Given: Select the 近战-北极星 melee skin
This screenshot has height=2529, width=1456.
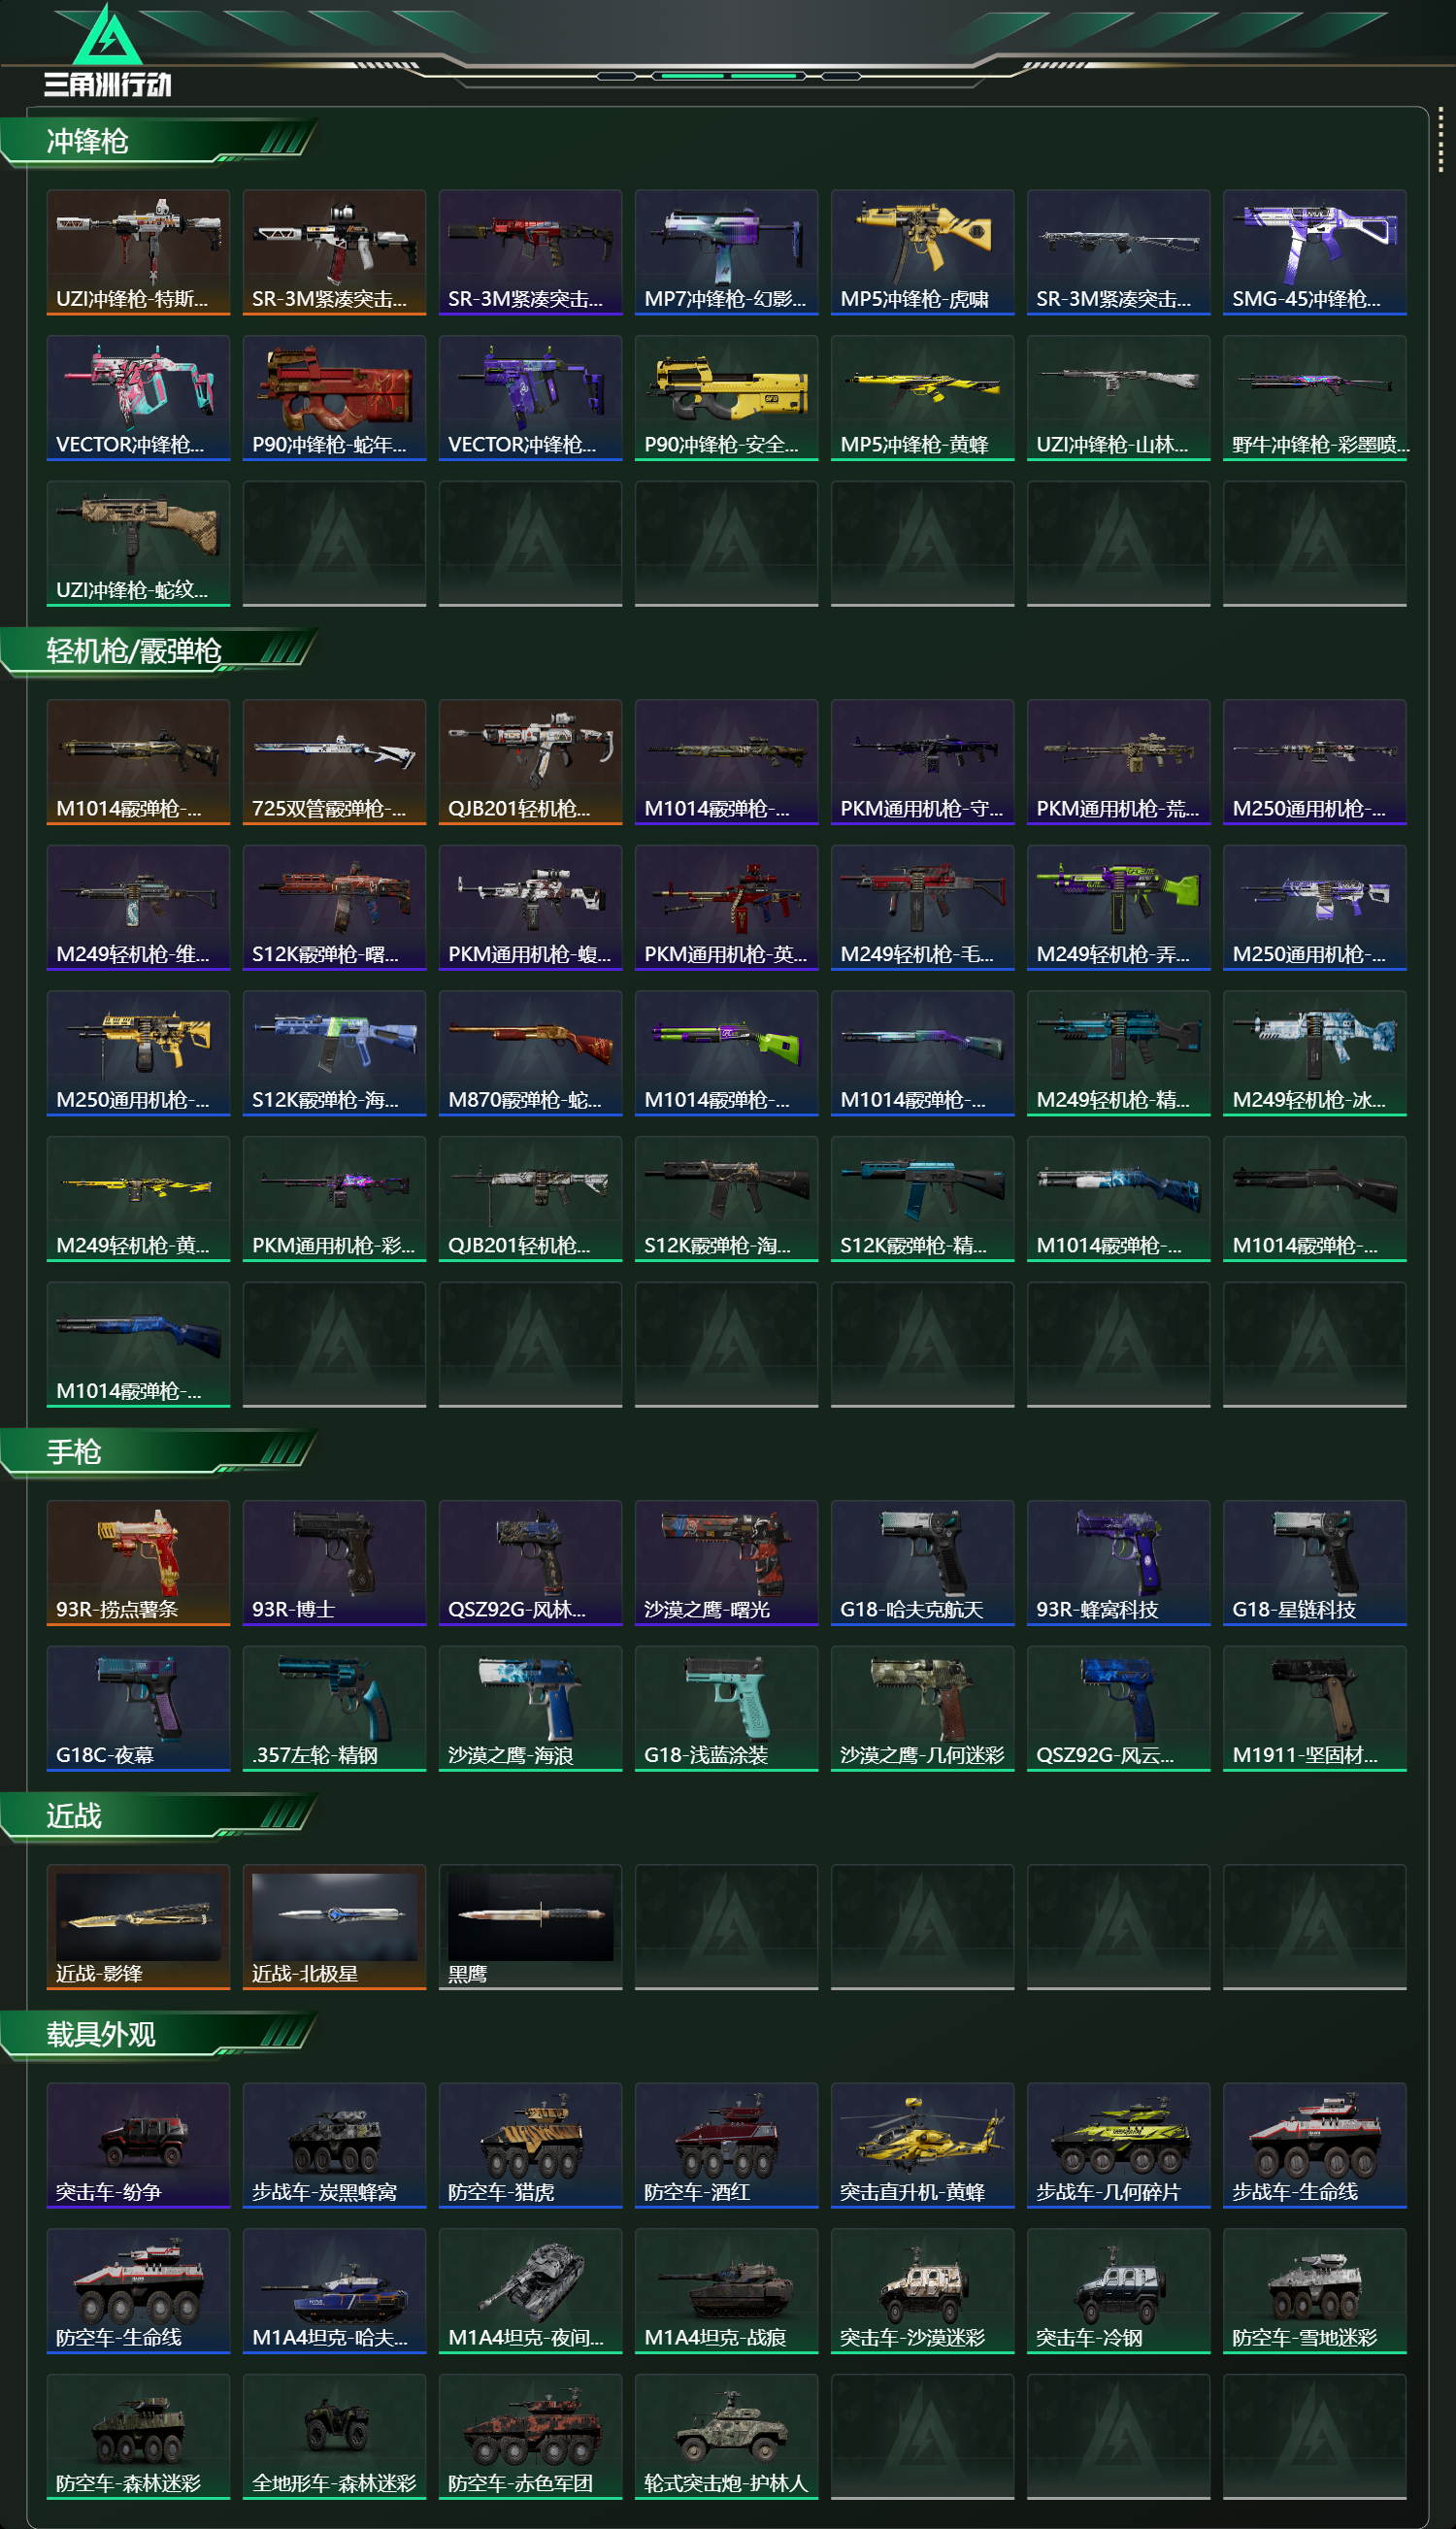Looking at the screenshot, I should (x=334, y=1926).
